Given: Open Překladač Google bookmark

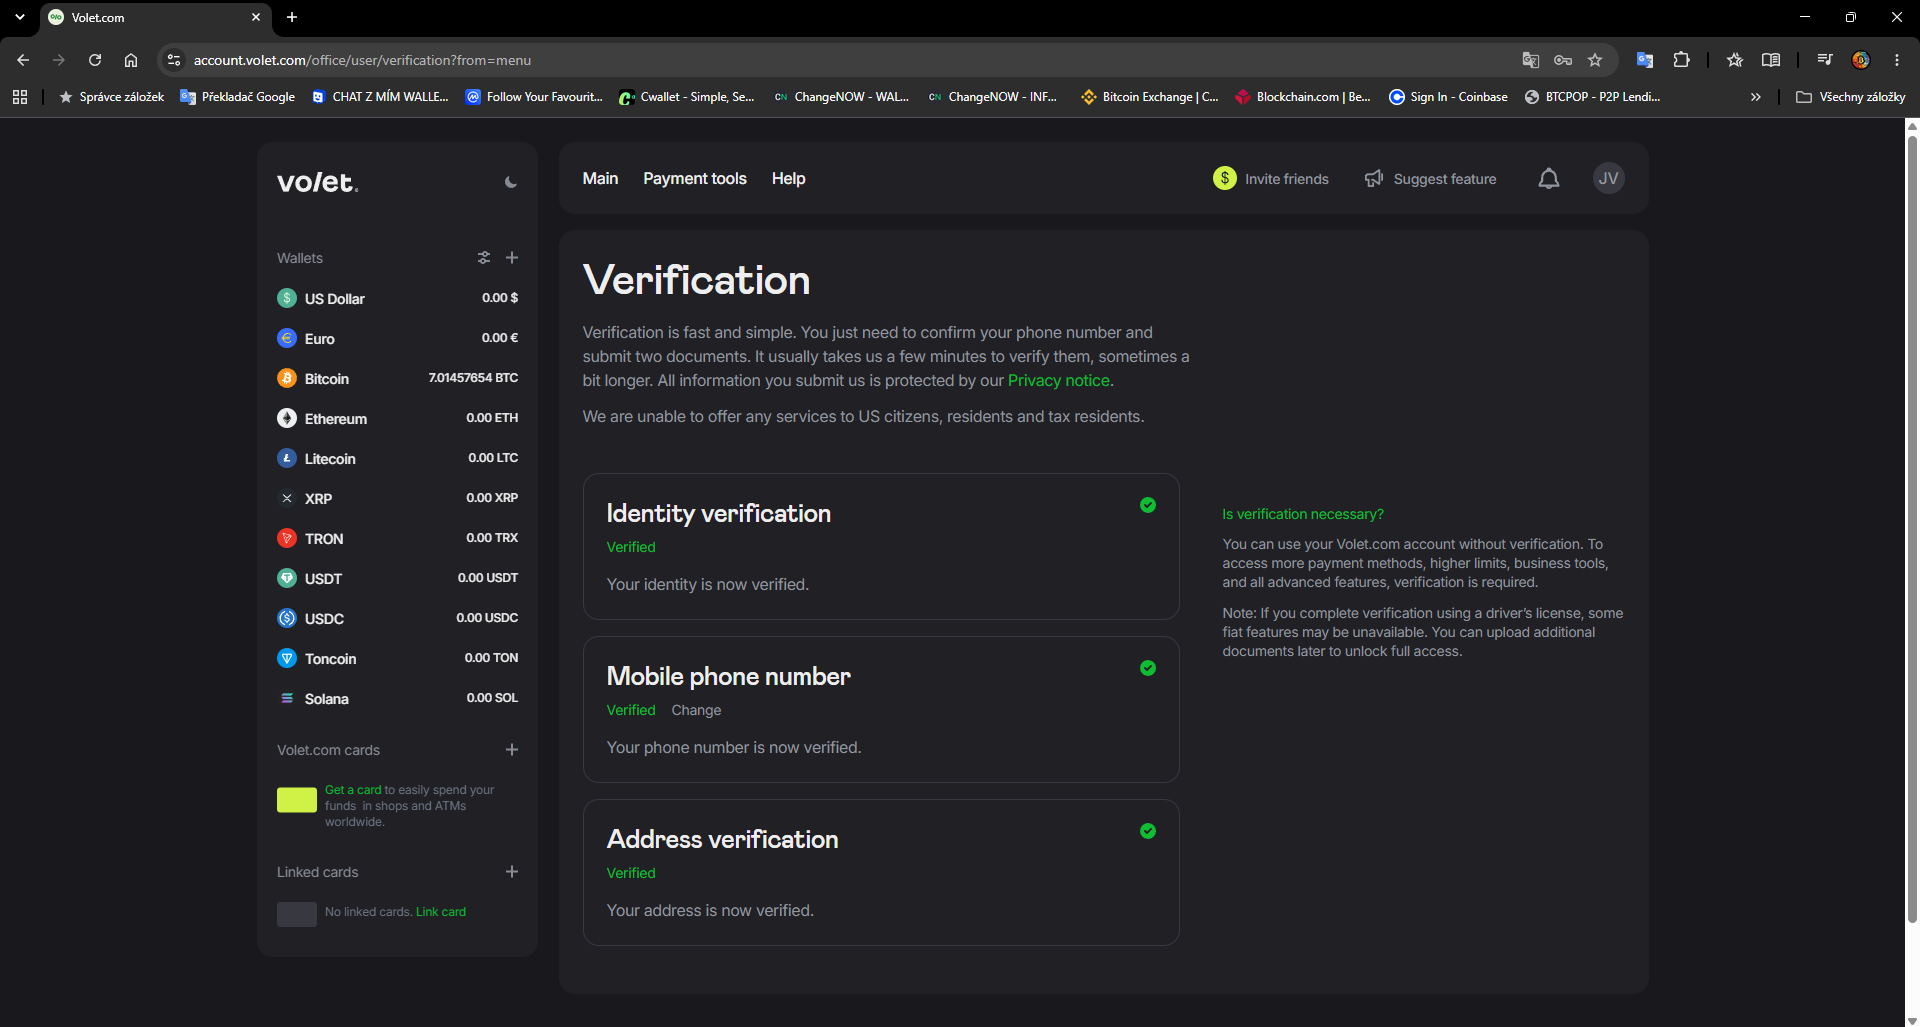Looking at the screenshot, I should pyautogui.click(x=238, y=97).
